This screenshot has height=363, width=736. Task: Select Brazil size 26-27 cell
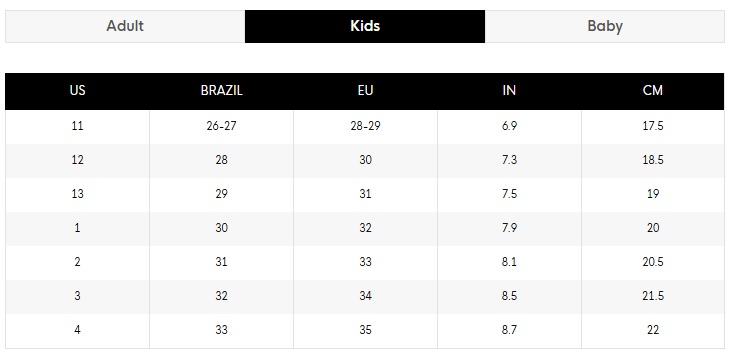(222, 127)
